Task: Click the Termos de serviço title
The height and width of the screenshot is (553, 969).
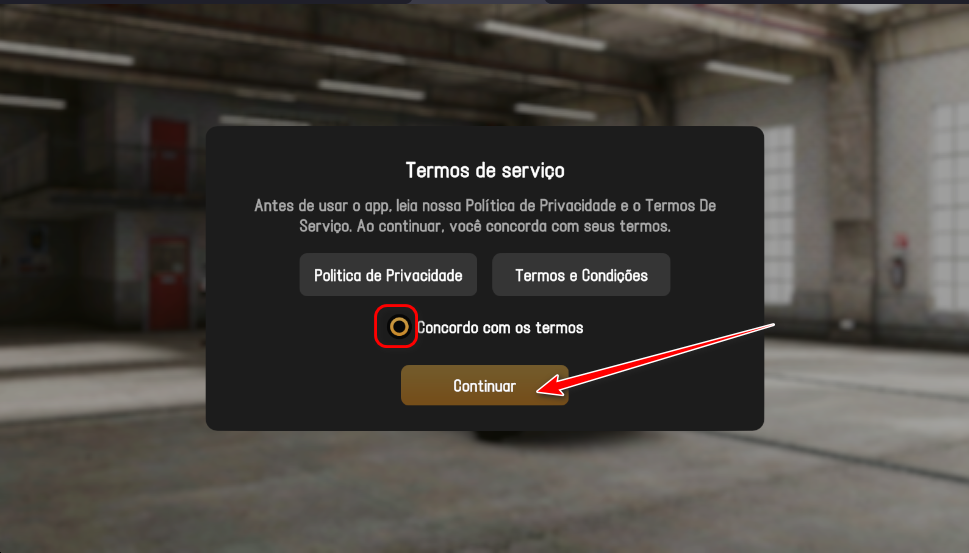Action: click(x=485, y=170)
